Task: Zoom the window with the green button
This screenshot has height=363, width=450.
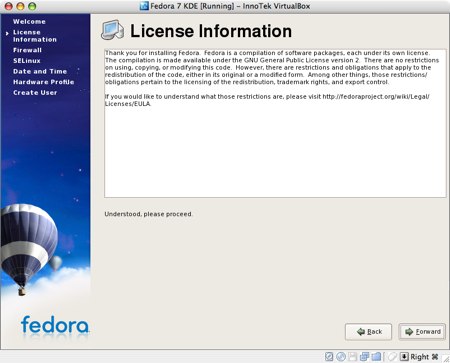Action: (x=32, y=6)
